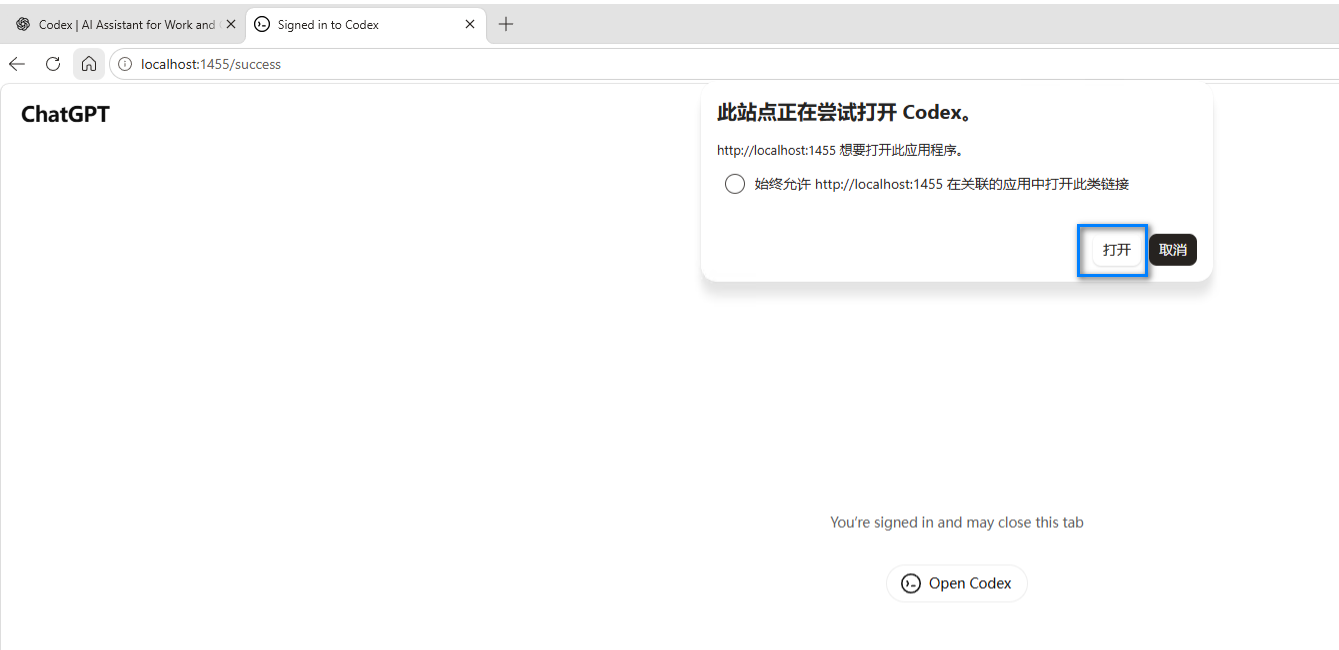Click the 取消 button to cancel
This screenshot has width=1339, height=650.
(1173, 250)
